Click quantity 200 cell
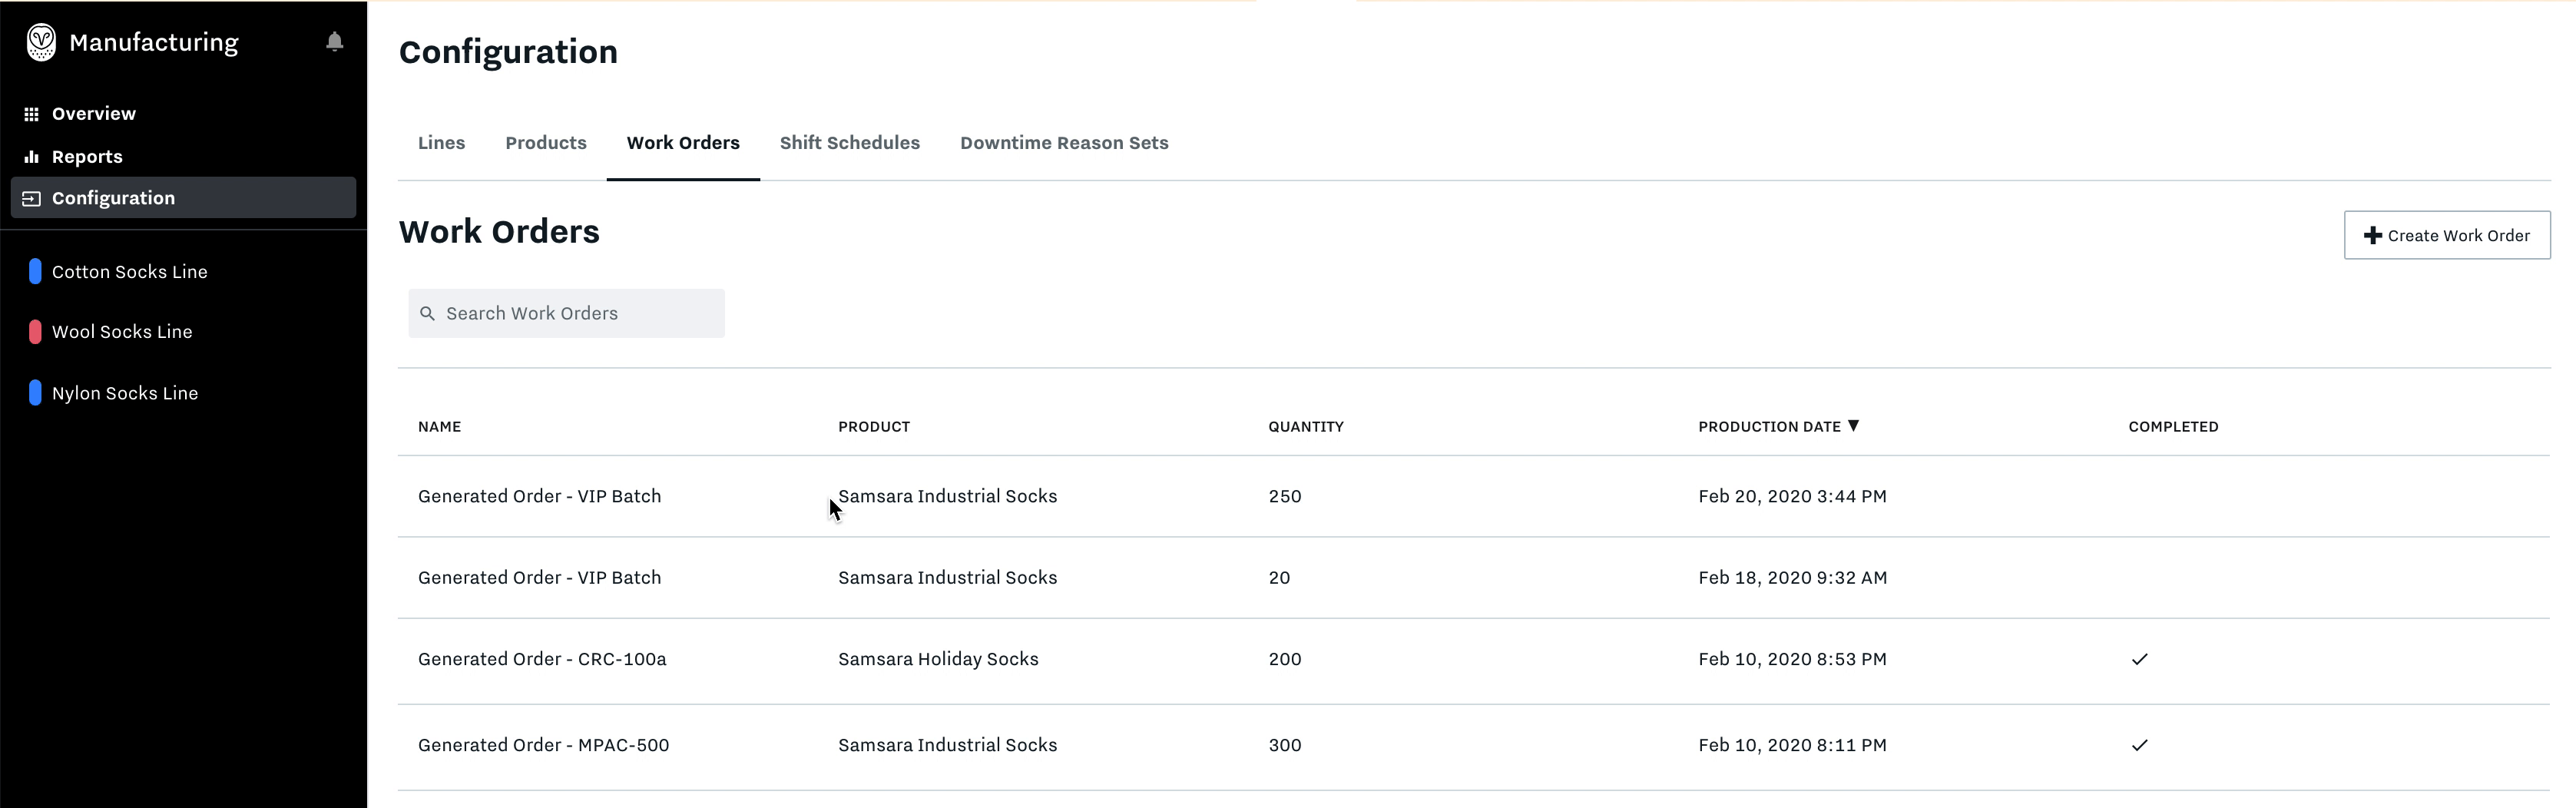 pos(1285,659)
